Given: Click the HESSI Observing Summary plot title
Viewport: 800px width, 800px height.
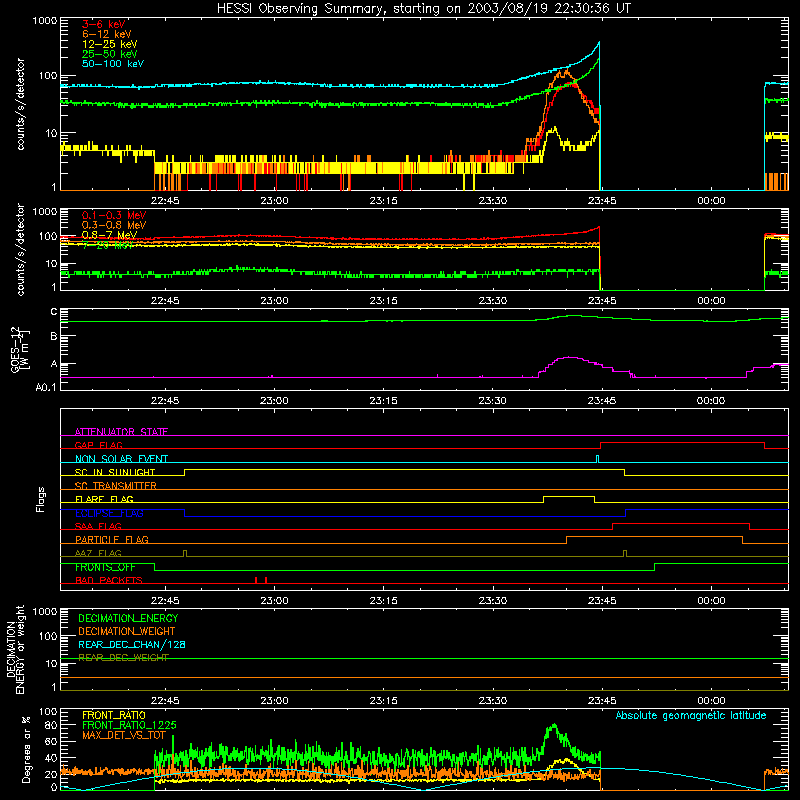Looking at the screenshot, I should tap(424, 9).
